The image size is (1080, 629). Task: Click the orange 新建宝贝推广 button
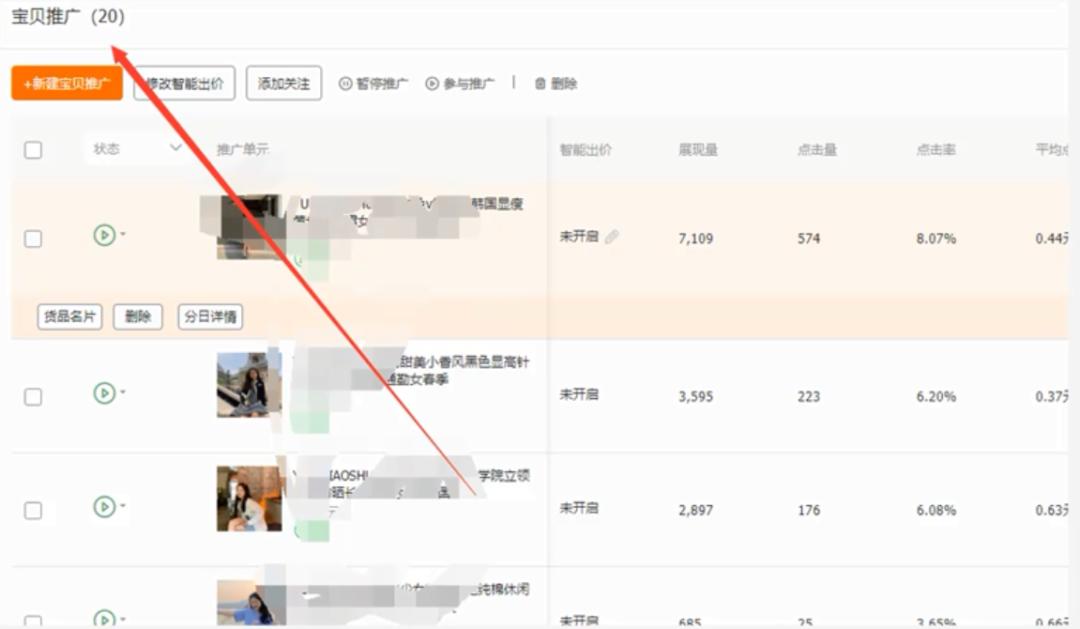click(66, 83)
